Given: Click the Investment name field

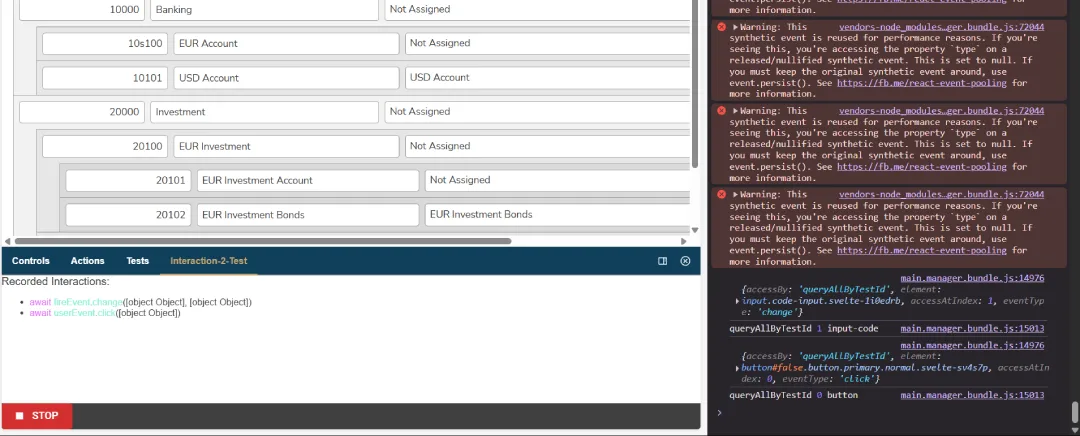Looking at the screenshot, I should pyautogui.click(x=264, y=112).
